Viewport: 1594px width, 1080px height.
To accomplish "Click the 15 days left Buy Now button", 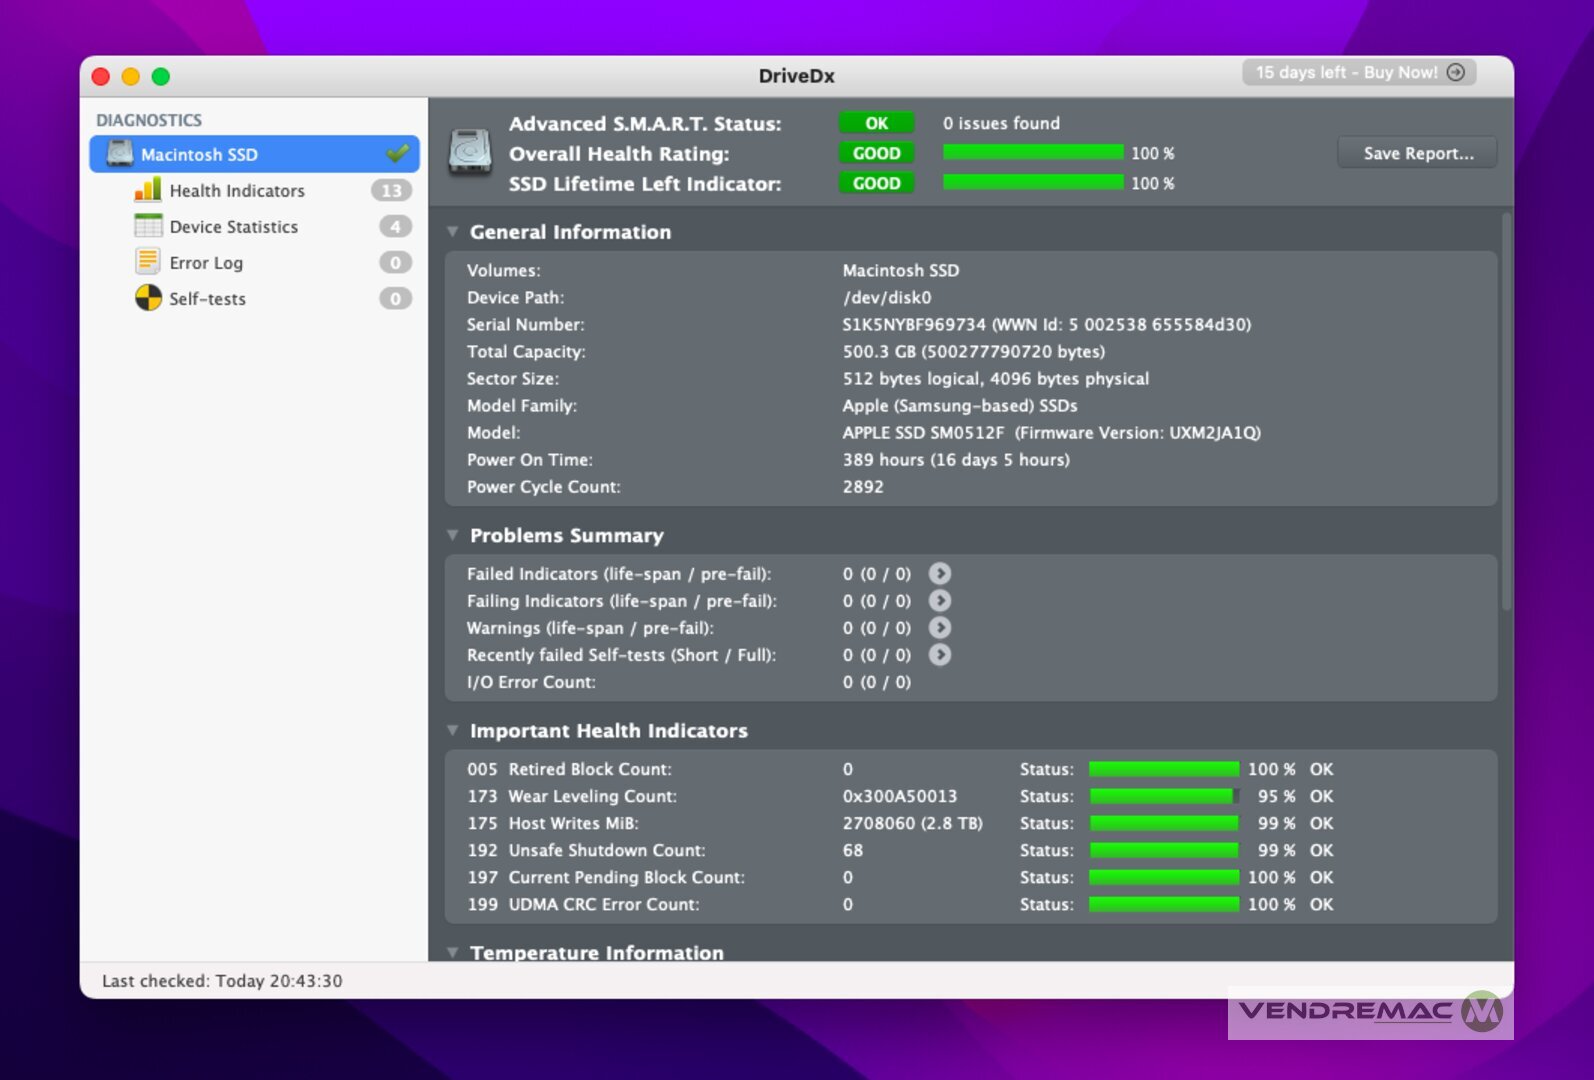I will 1359,73.
